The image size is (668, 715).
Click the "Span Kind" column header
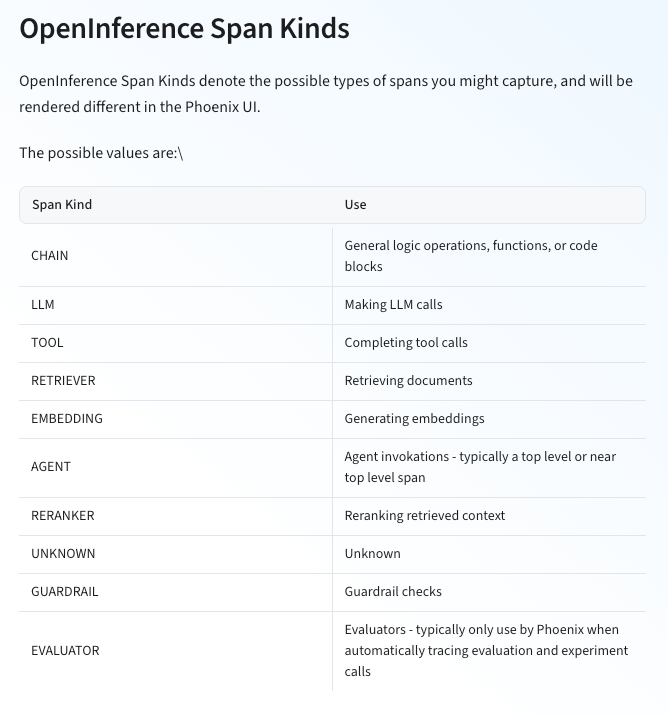(x=62, y=205)
